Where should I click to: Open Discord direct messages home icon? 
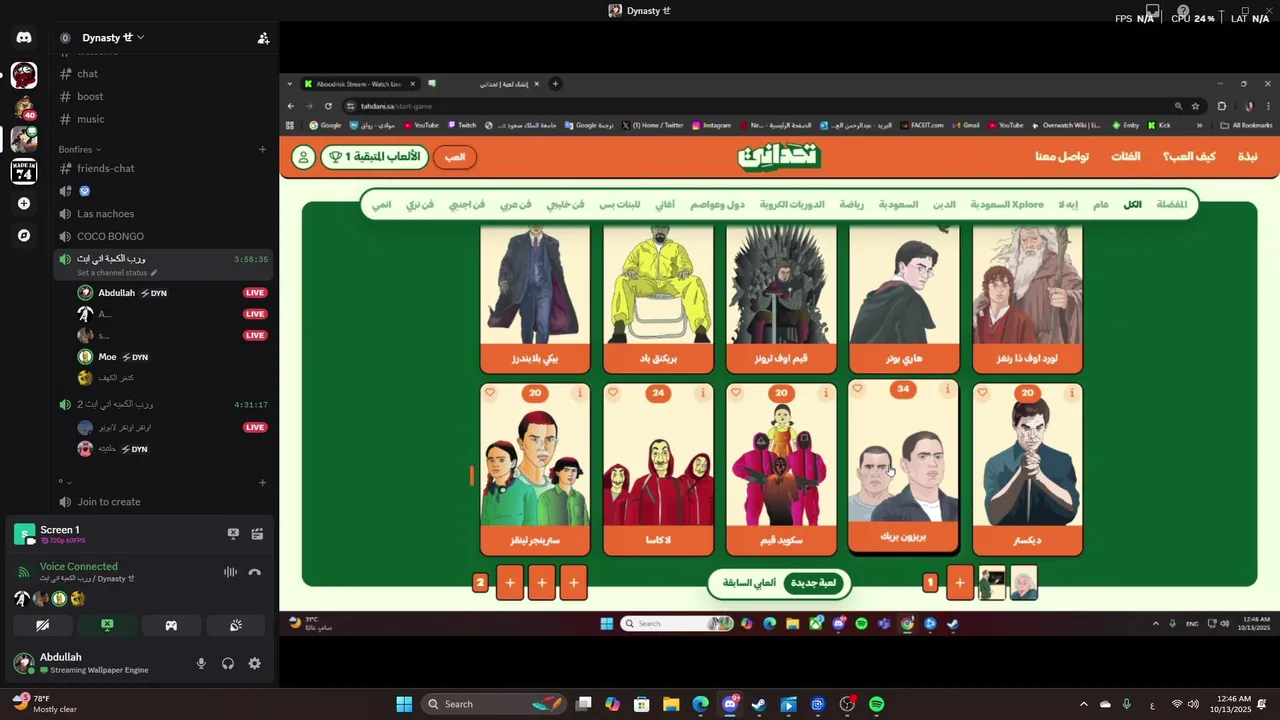tap(24, 38)
